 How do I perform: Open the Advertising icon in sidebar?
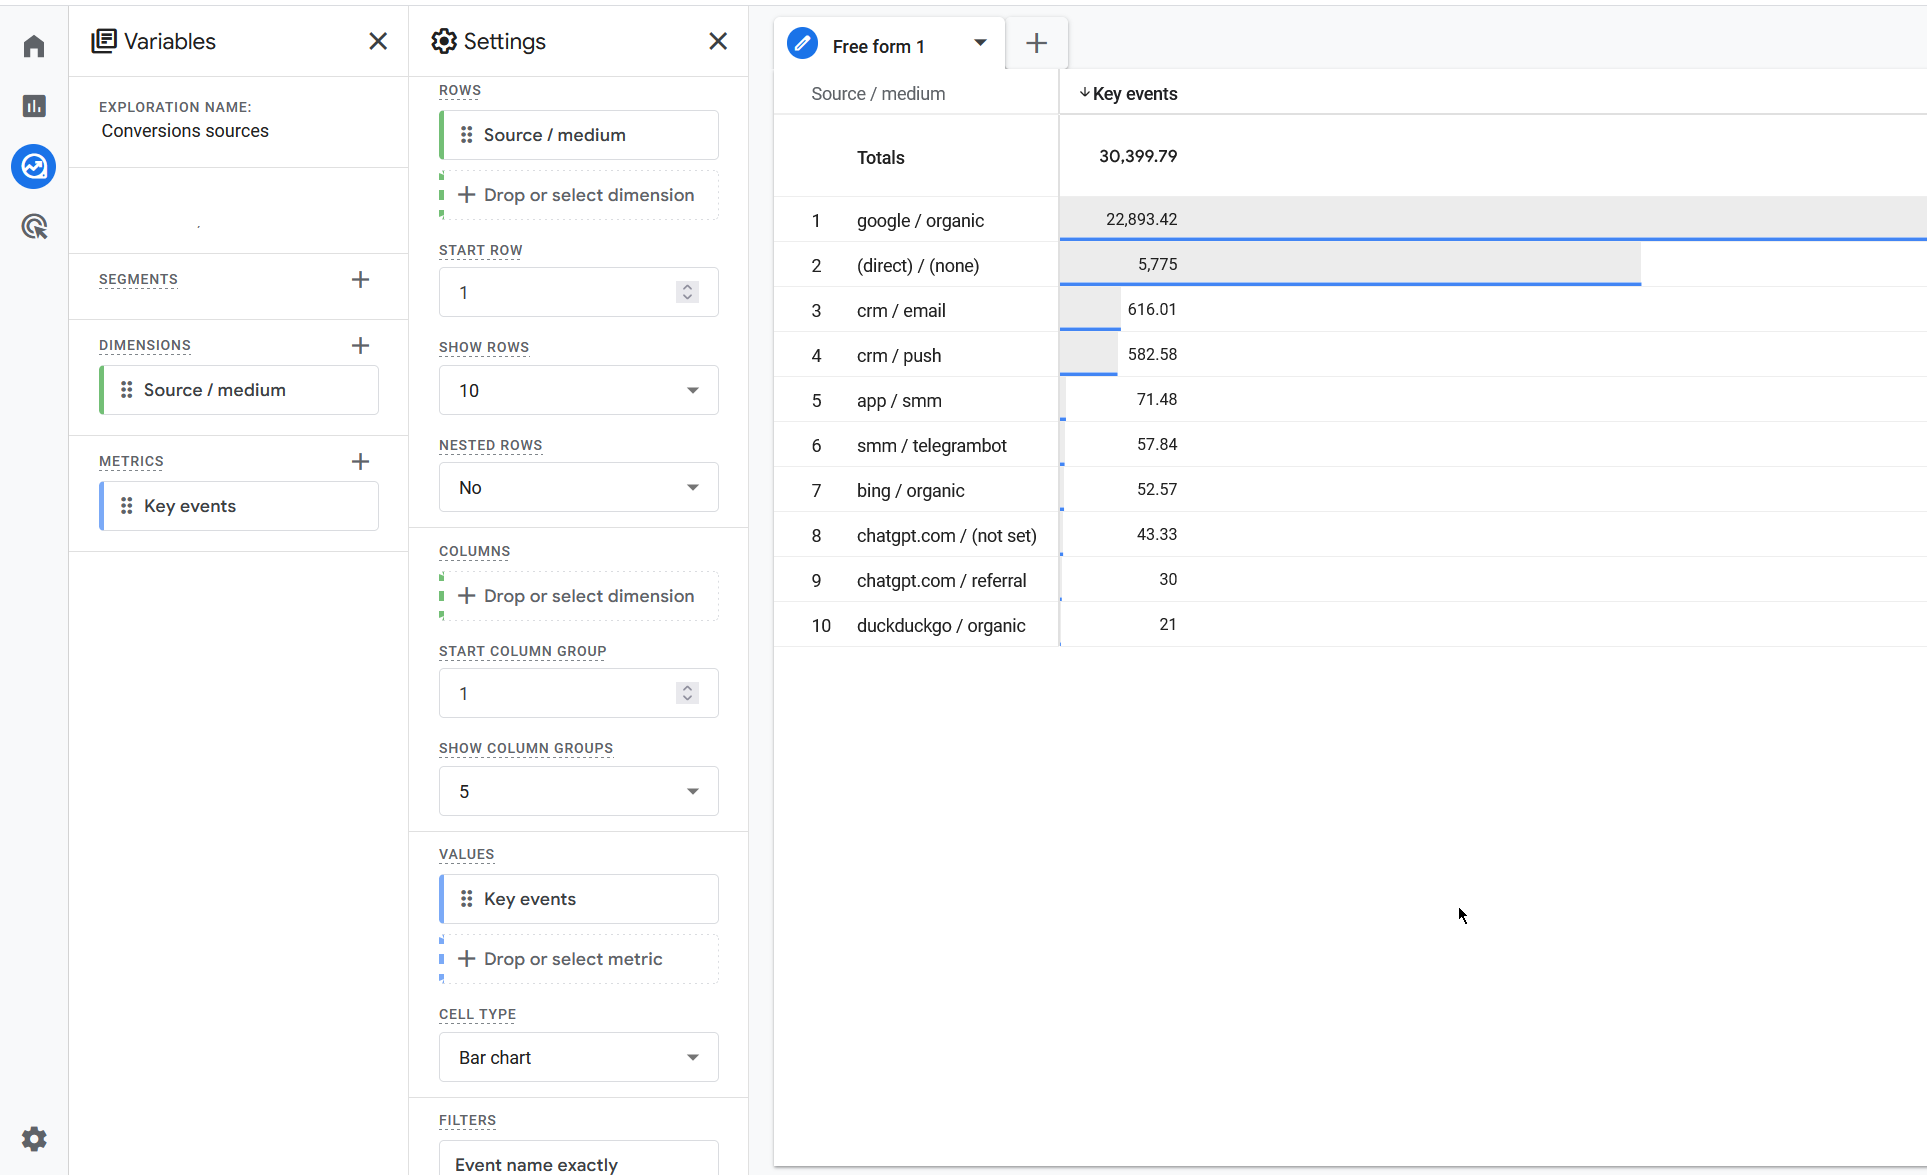[x=34, y=227]
